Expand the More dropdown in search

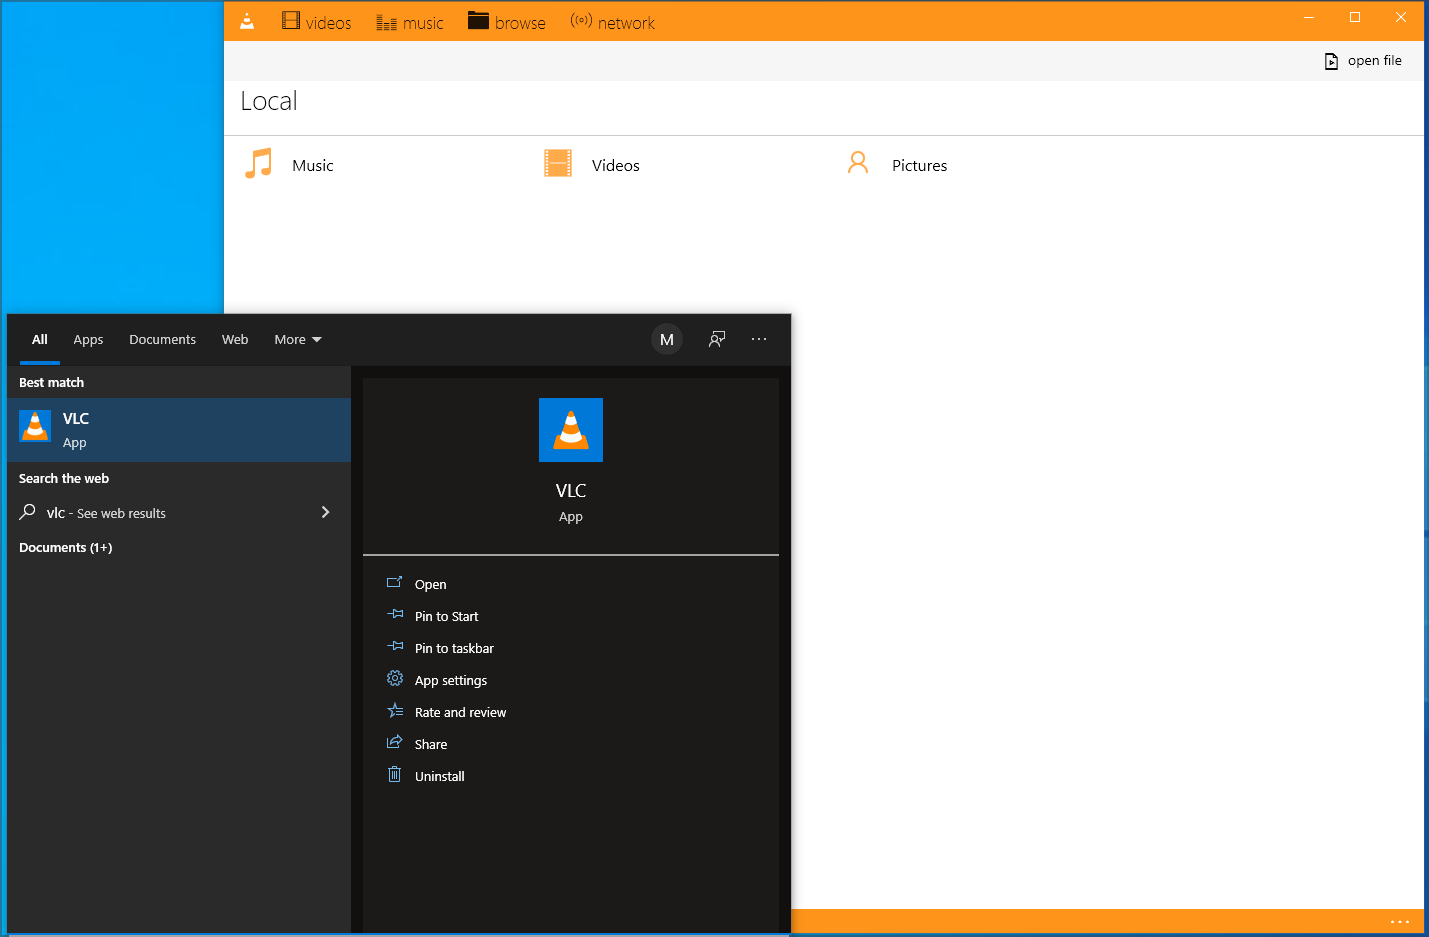point(298,340)
